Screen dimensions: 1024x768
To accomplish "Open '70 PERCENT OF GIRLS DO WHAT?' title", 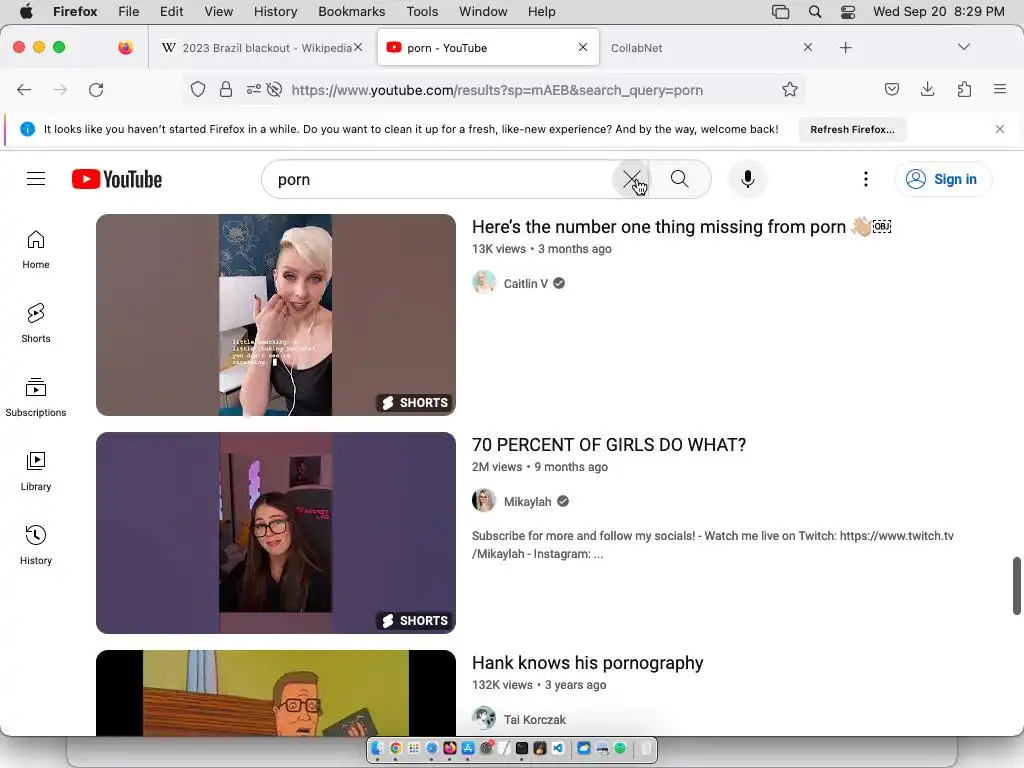I will point(609,445).
